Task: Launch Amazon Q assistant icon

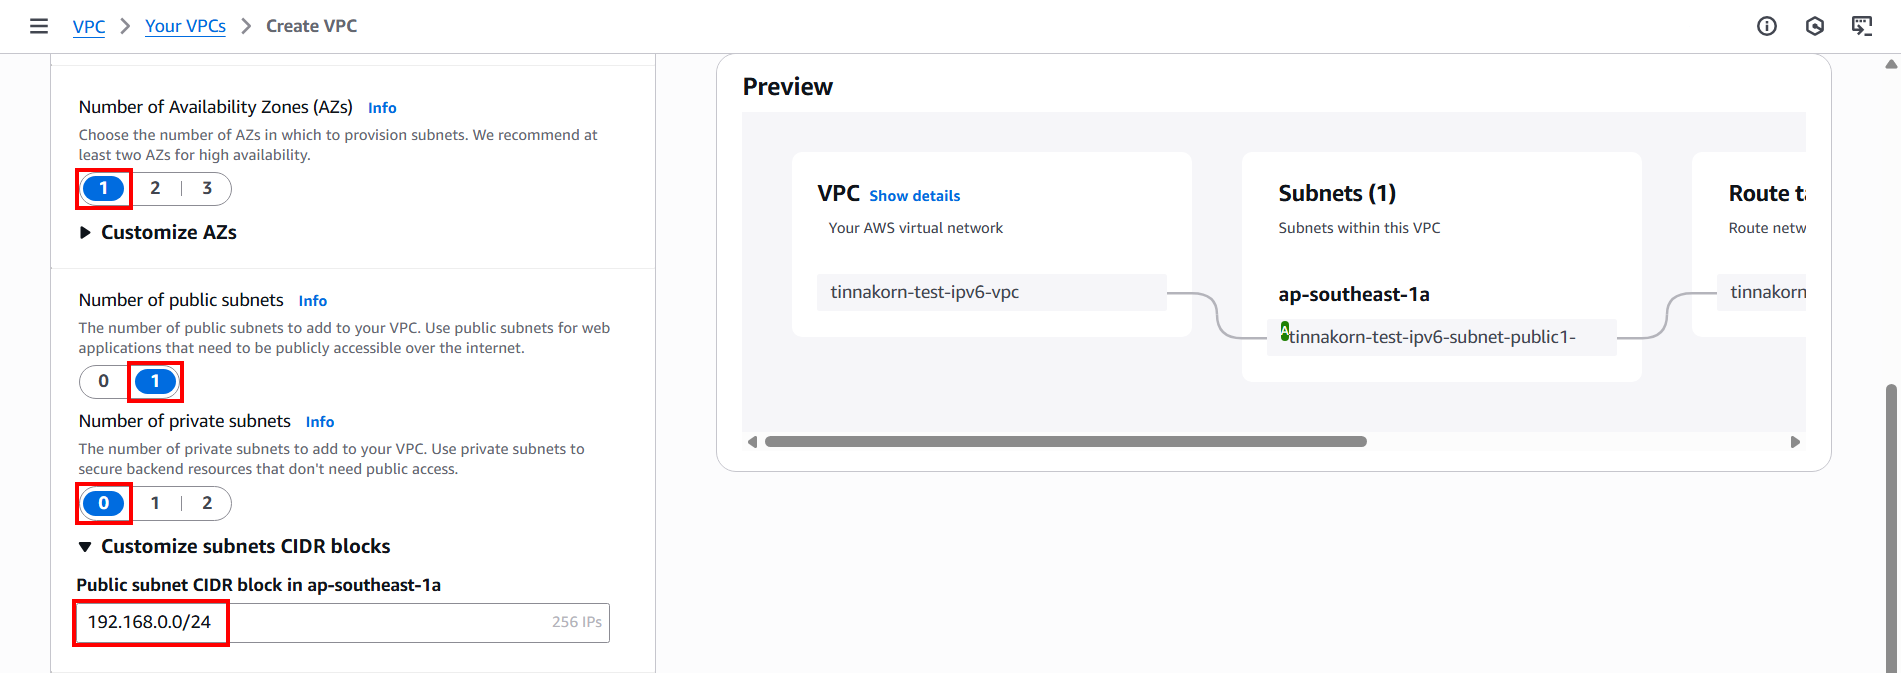Action: [x=1815, y=26]
